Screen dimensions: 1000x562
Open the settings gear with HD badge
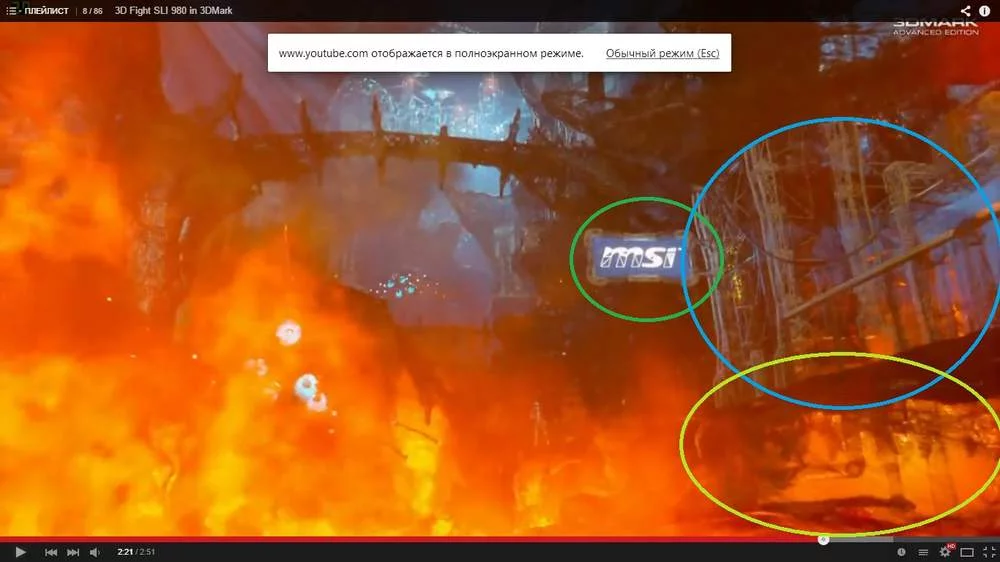[x=946, y=551]
